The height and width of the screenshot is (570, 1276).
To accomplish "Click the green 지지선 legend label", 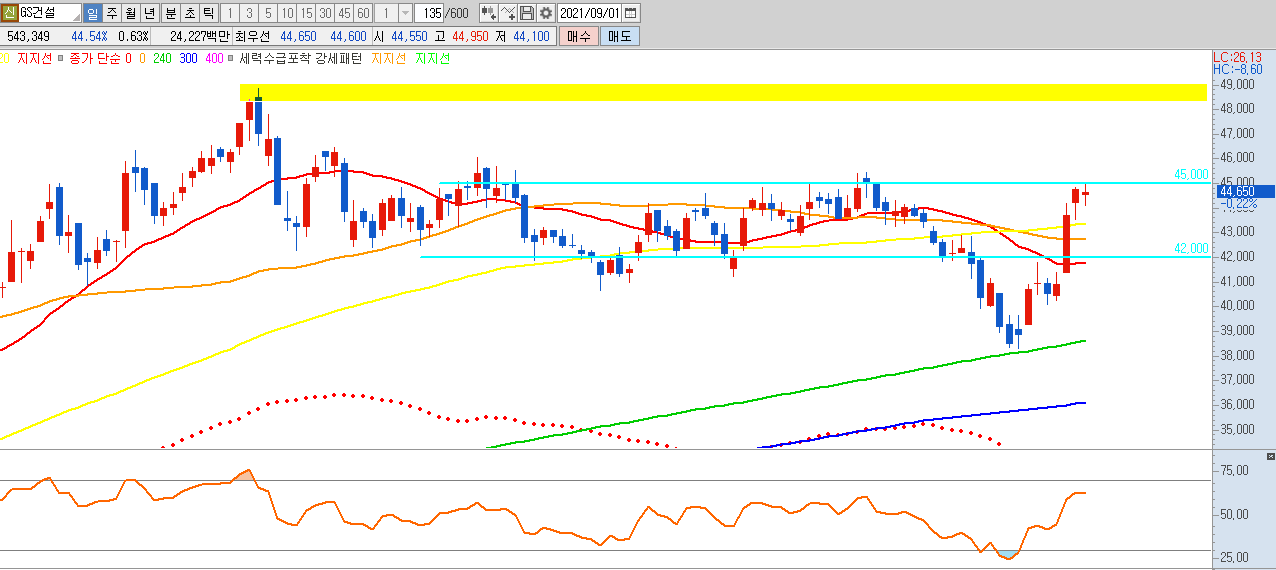I will point(433,59).
